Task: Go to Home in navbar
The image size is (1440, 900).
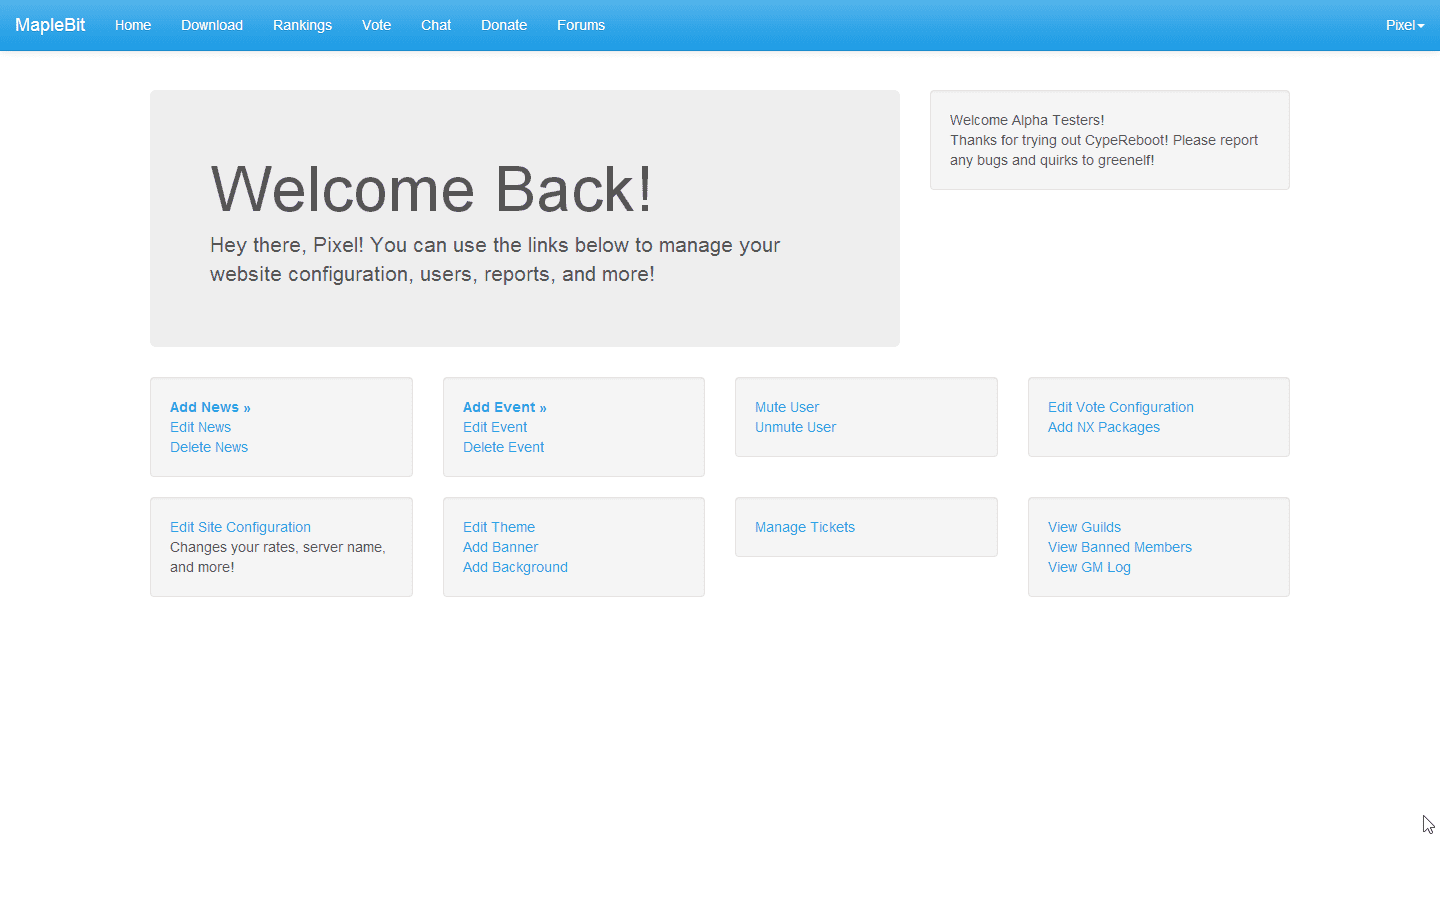Action: tap(133, 25)
